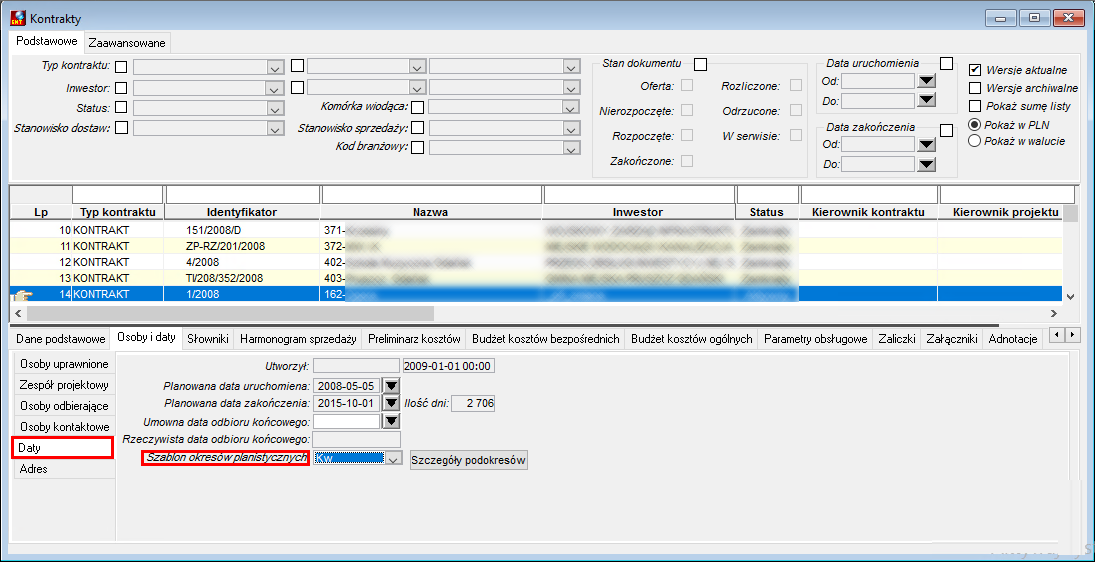1095x562 pixels.
Task: Open the Zaliczki tab
Action: coord(897,339)
